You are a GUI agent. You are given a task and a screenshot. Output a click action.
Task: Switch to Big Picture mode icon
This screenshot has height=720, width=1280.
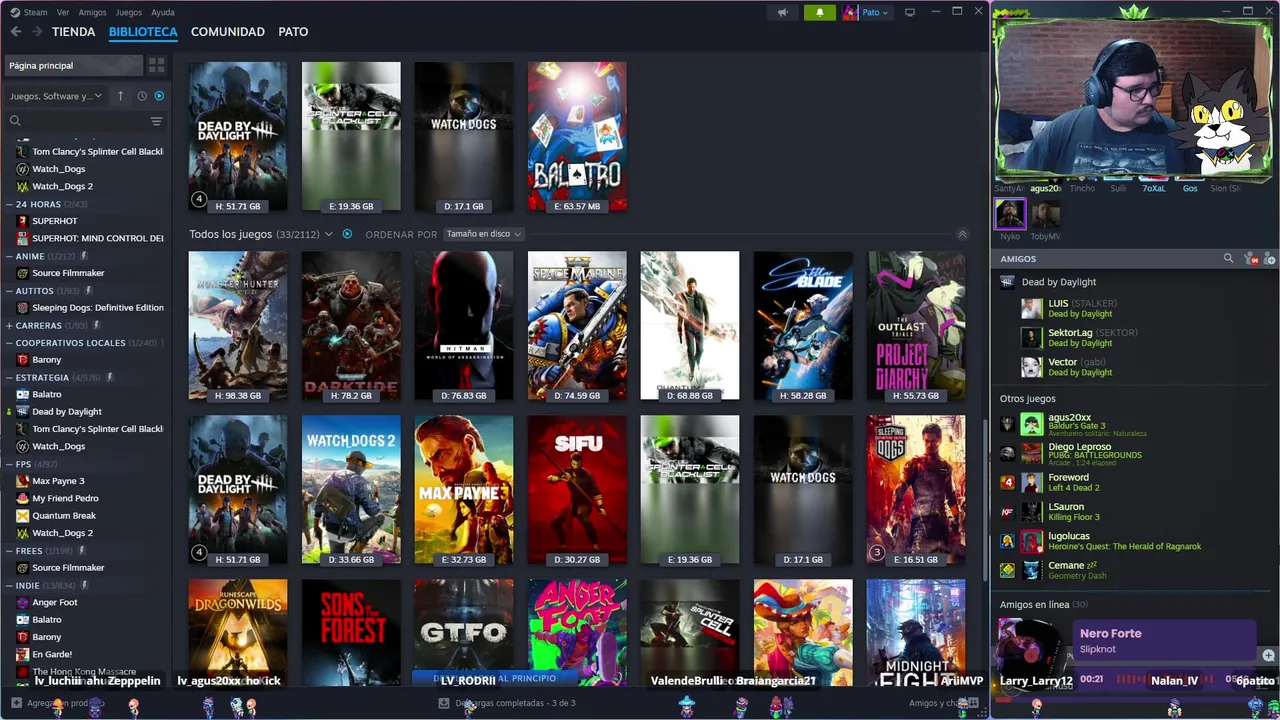pyautogui.click(x=909, y=12)
